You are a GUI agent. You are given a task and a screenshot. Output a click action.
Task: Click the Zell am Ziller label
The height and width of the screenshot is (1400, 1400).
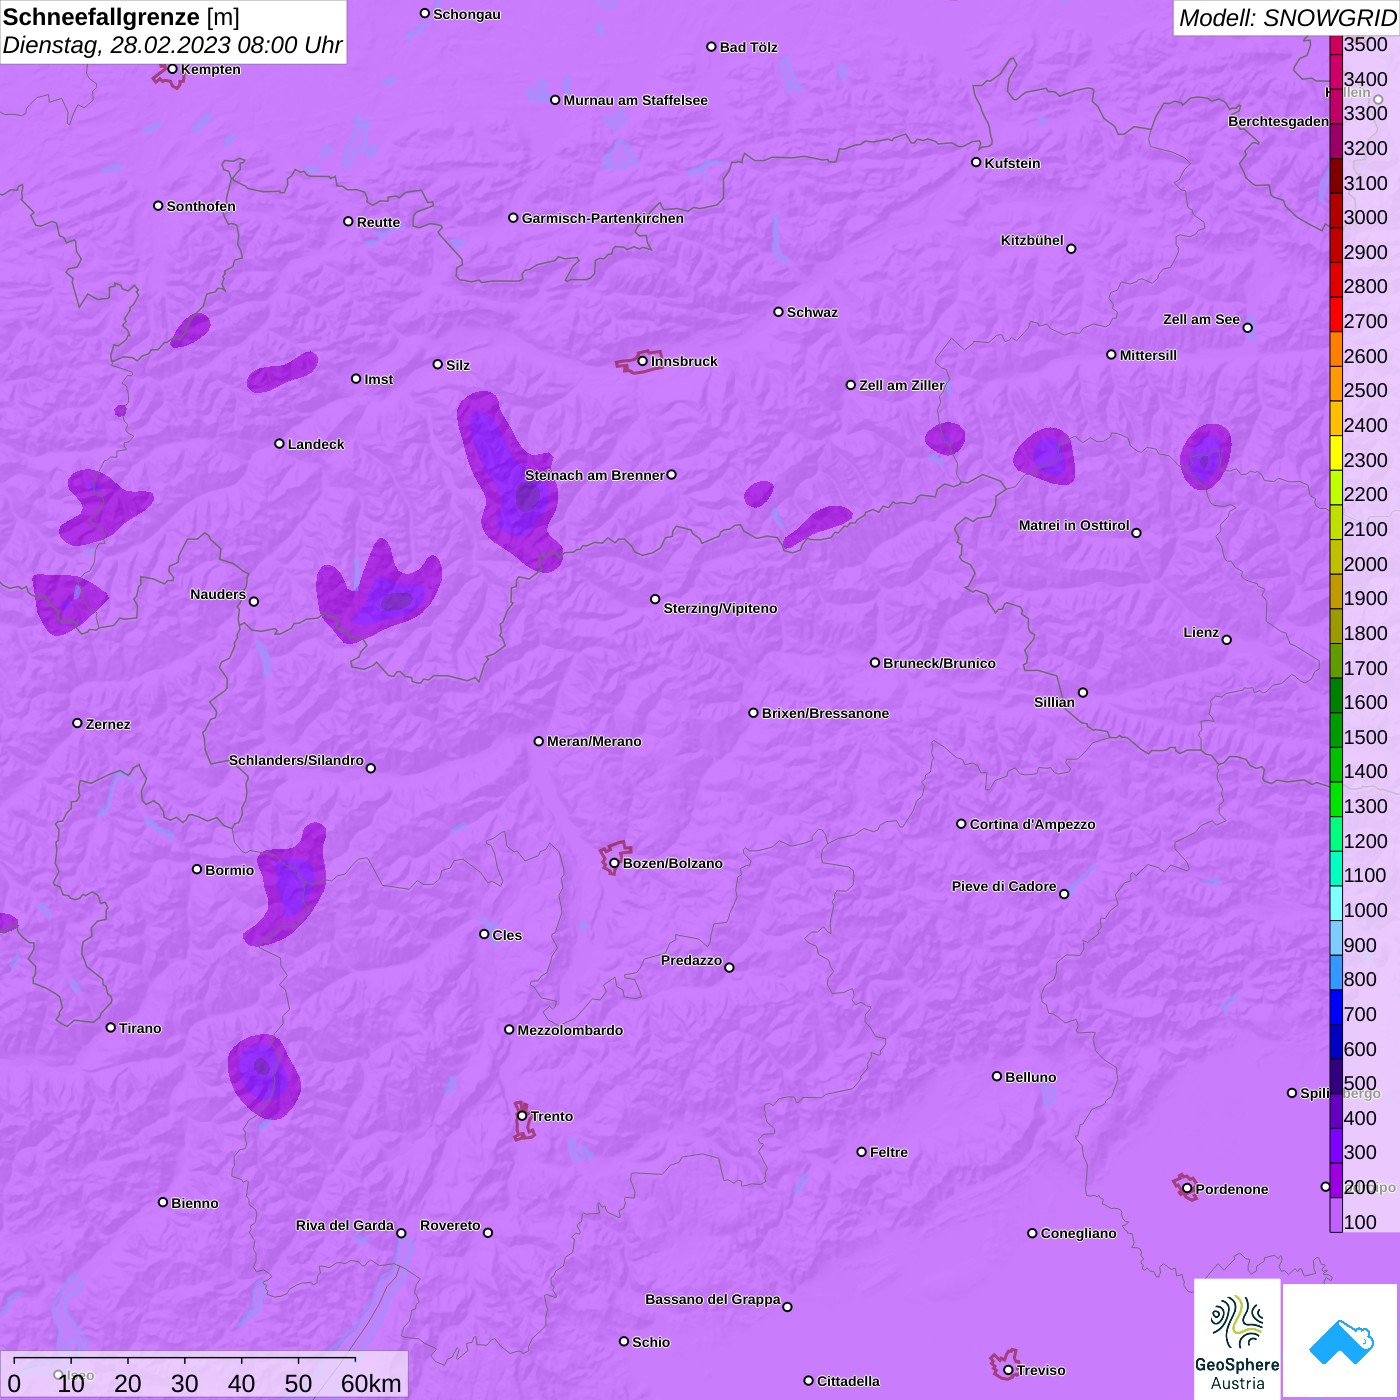click(902, 385)
